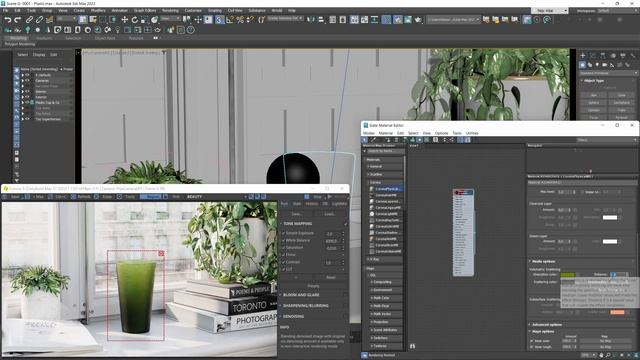The image size is (640, 360).
Task: Click the Undo arrow in main toolbar
Action: [8, 20]
